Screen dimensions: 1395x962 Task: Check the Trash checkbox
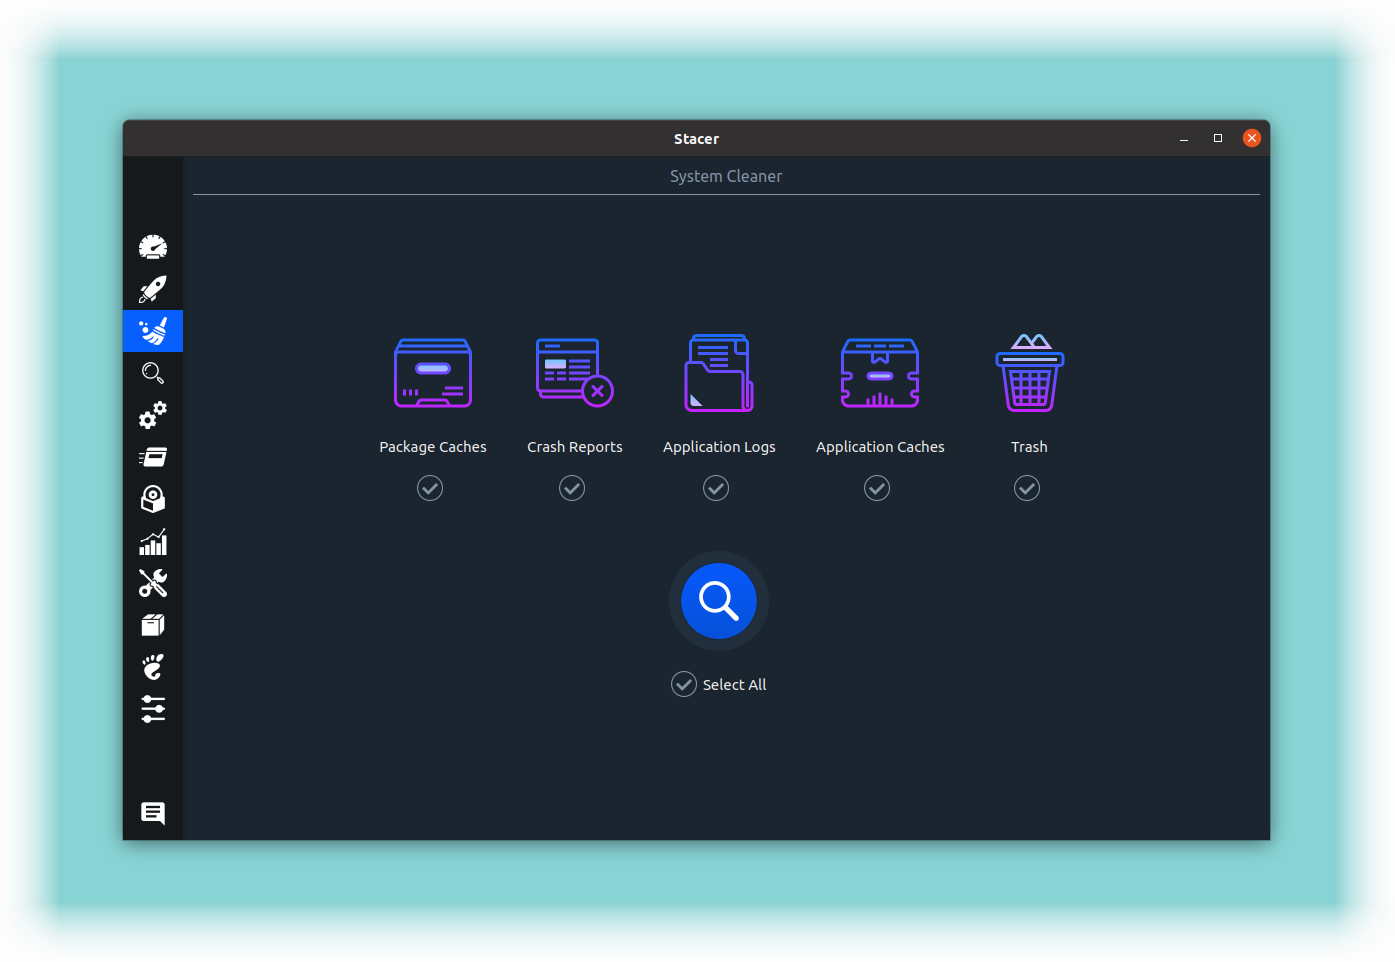click(1027, 488)
